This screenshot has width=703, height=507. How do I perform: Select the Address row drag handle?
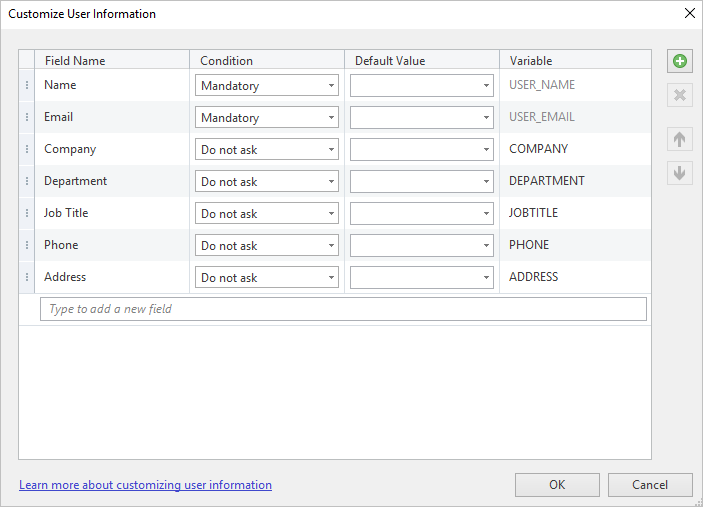[x=27, y=277]
